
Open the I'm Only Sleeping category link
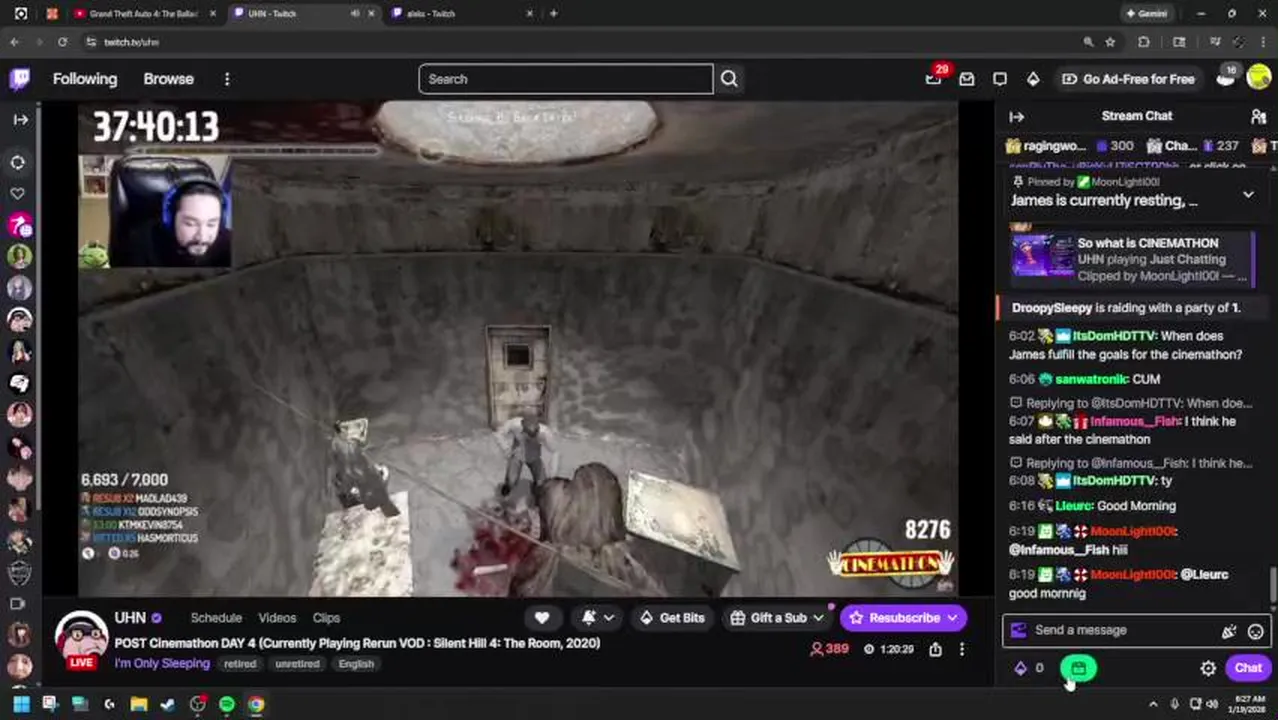click(x=162, y=663)
